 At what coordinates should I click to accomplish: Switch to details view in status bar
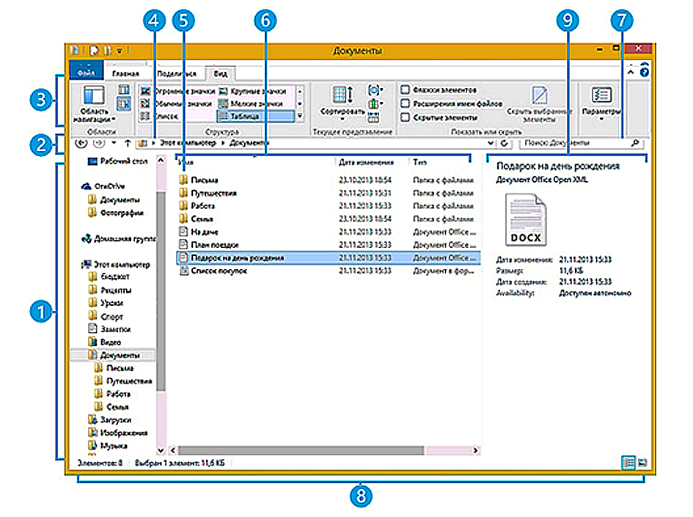(x=628, y=463)
